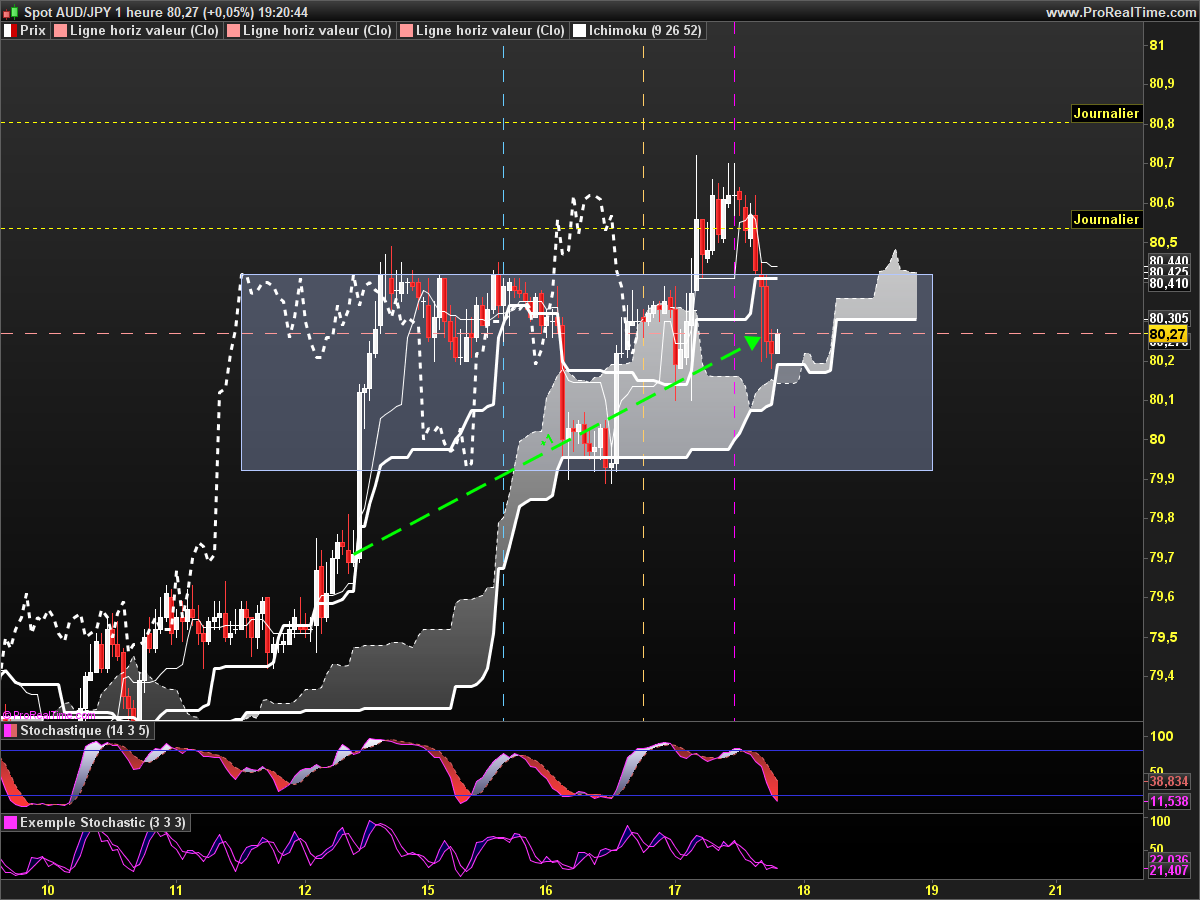Click the 11,538 stochastic value
Screen dimensions: 1200x900
pyautogui.click(x=1168, y=801)
